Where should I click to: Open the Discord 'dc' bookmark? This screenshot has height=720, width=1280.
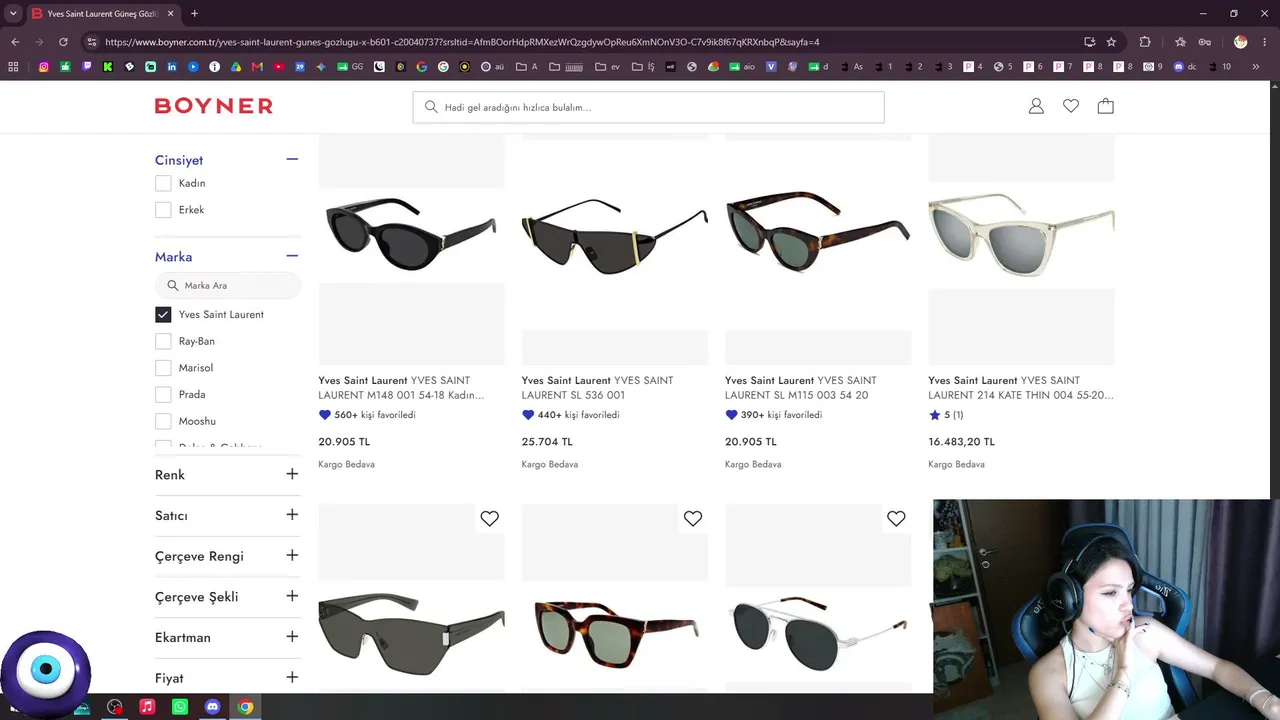click(1184, 67)
